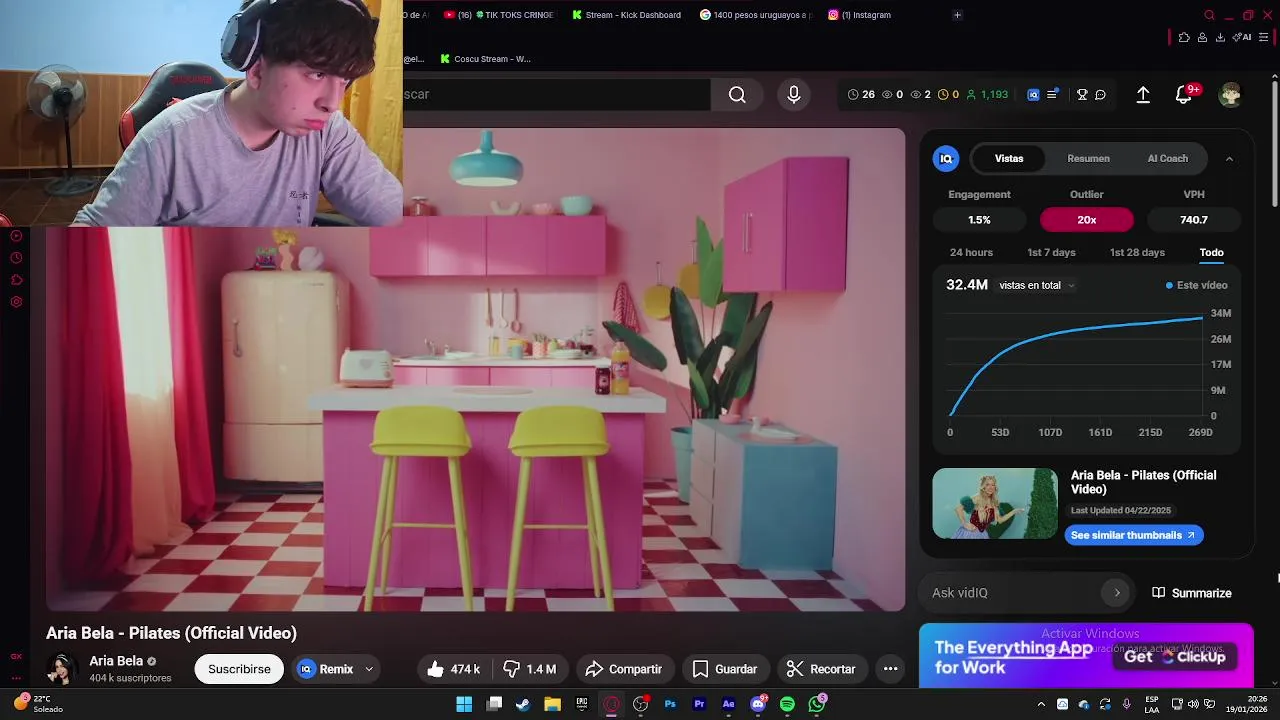Select the 1st 28 days range tab
Viewport: 1280px width, 720px height.
(1137, 252)
